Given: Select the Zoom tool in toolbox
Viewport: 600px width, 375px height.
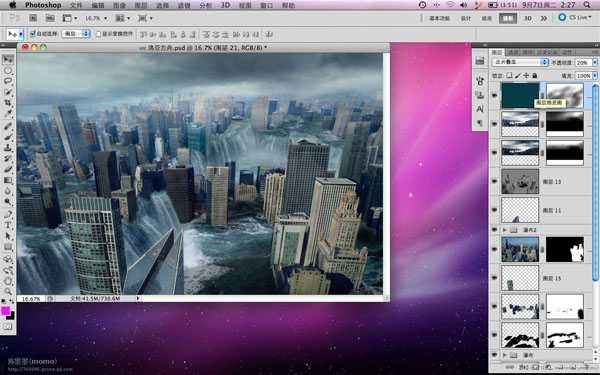Looking at the screenshot, I should 8,292.
